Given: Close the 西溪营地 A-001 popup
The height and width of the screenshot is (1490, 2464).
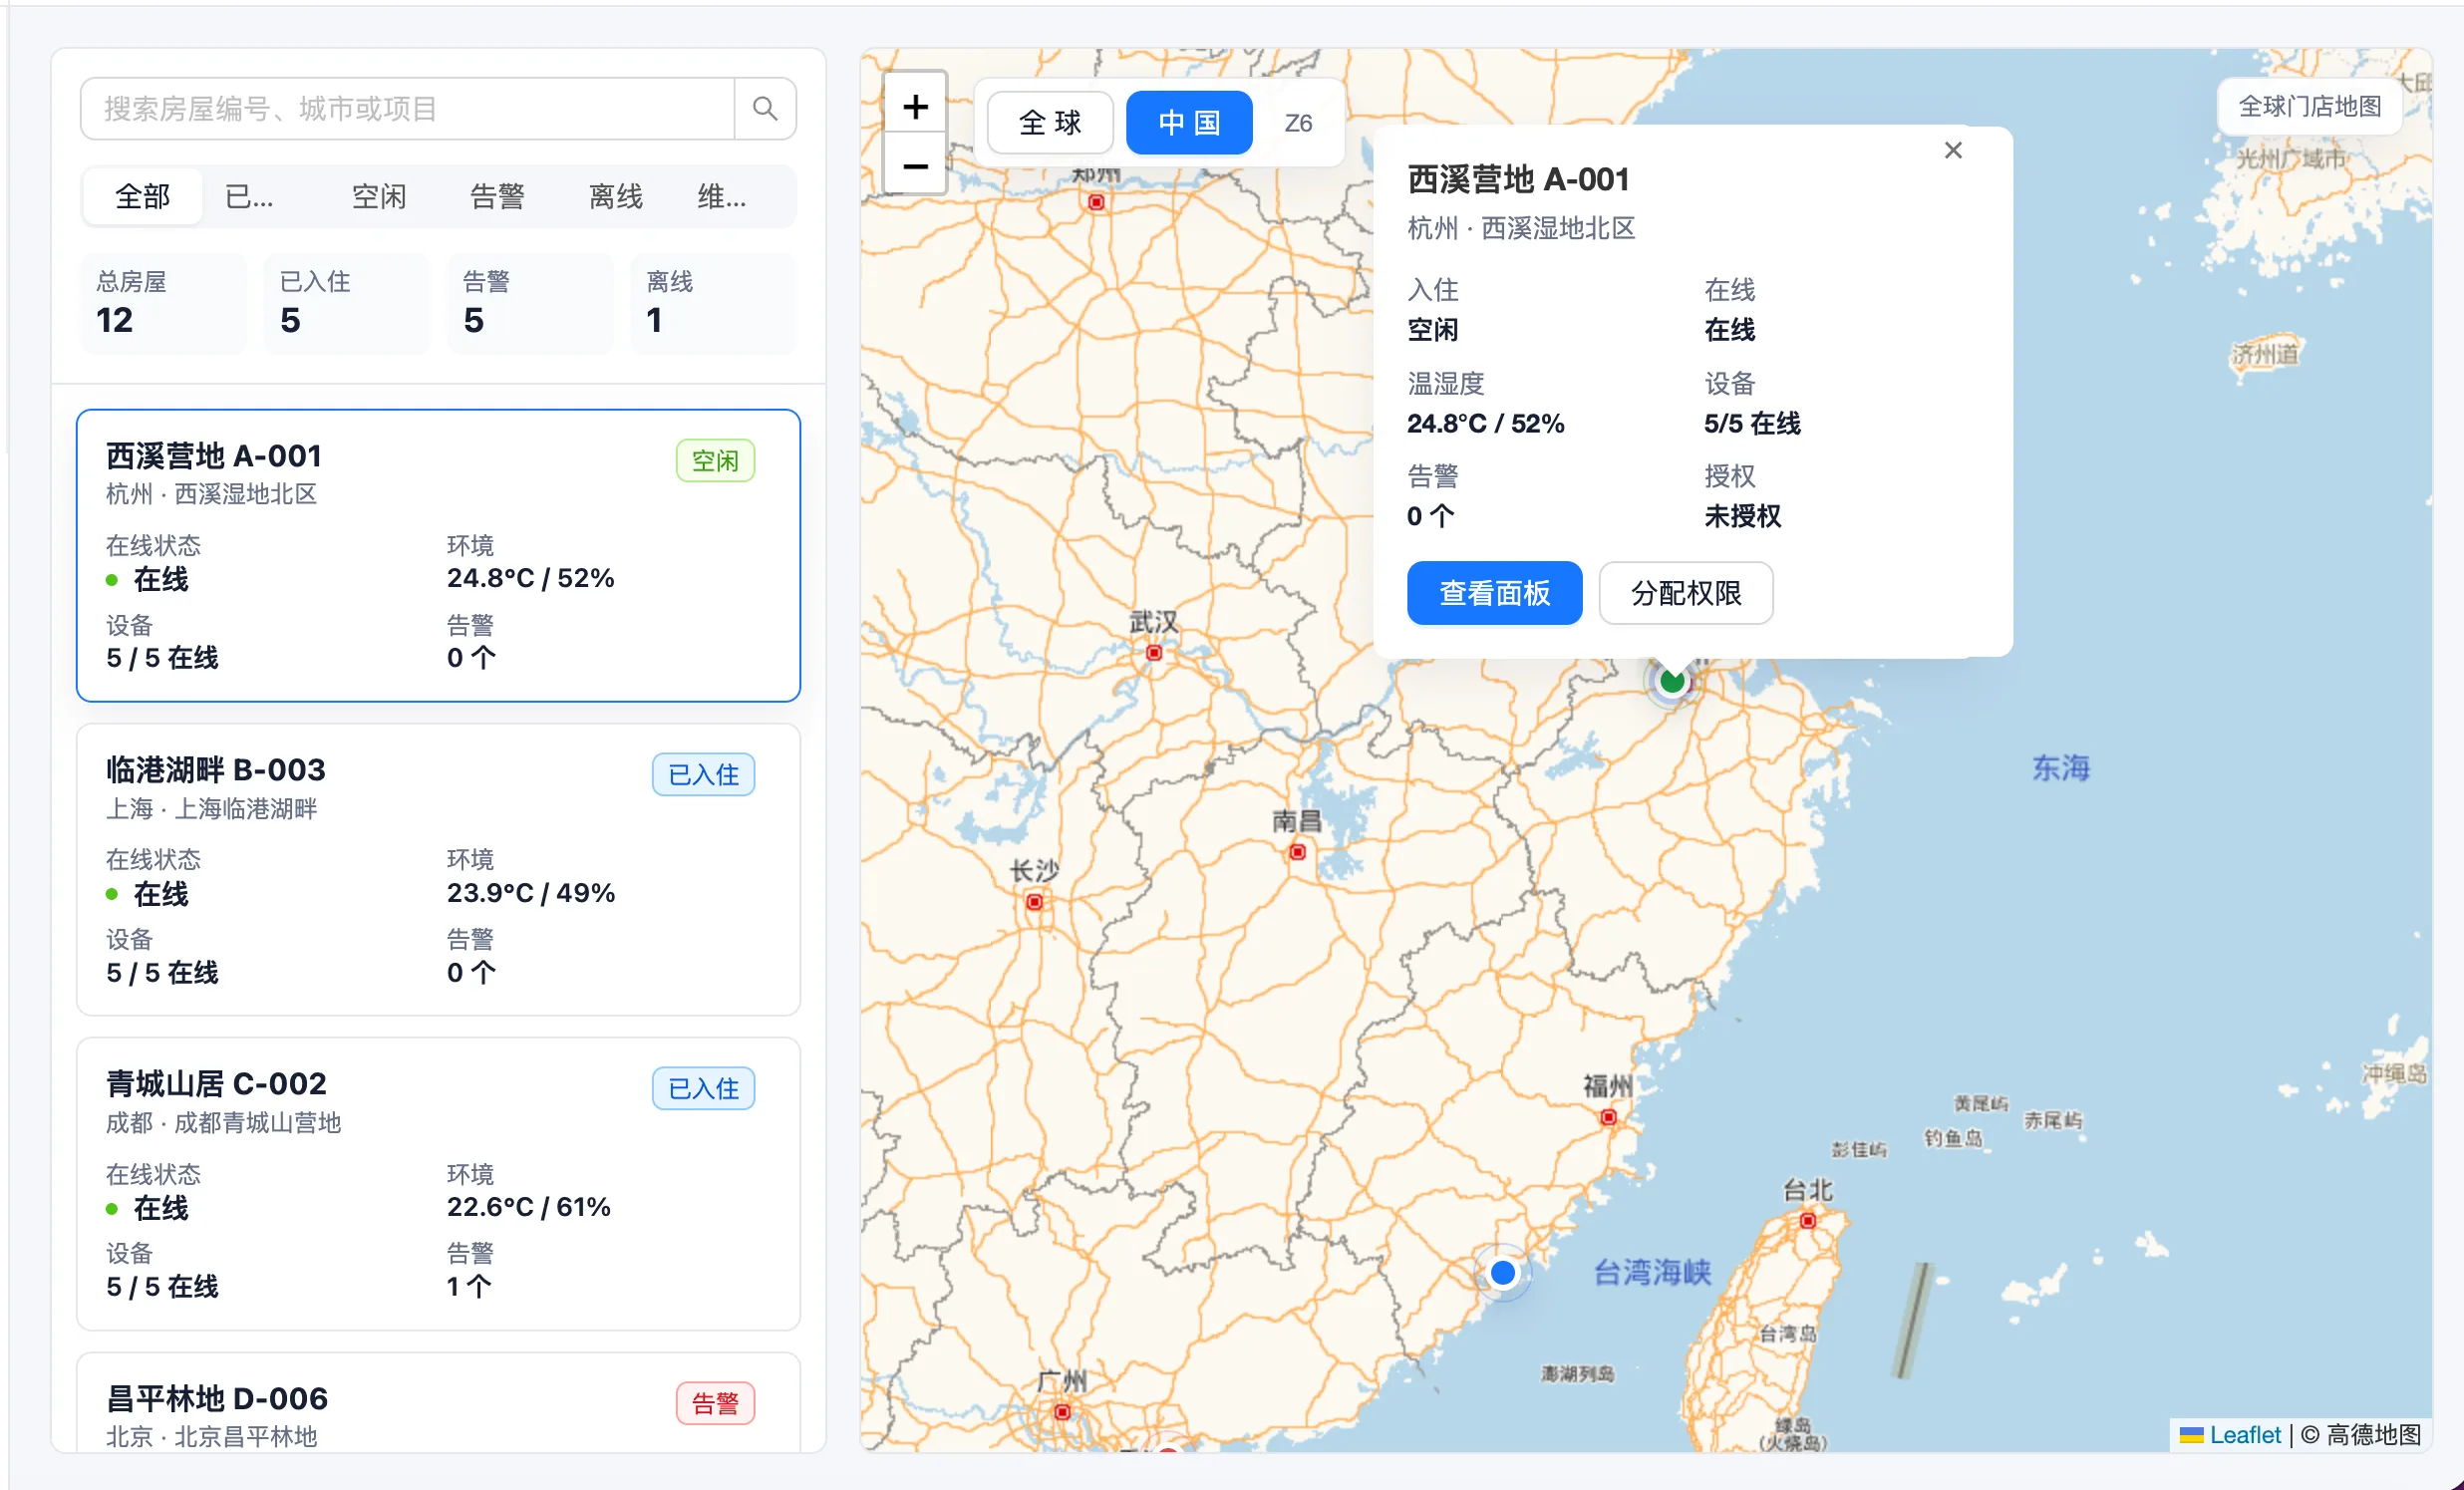Looking at the screenshot, I should coord(1953,150).
